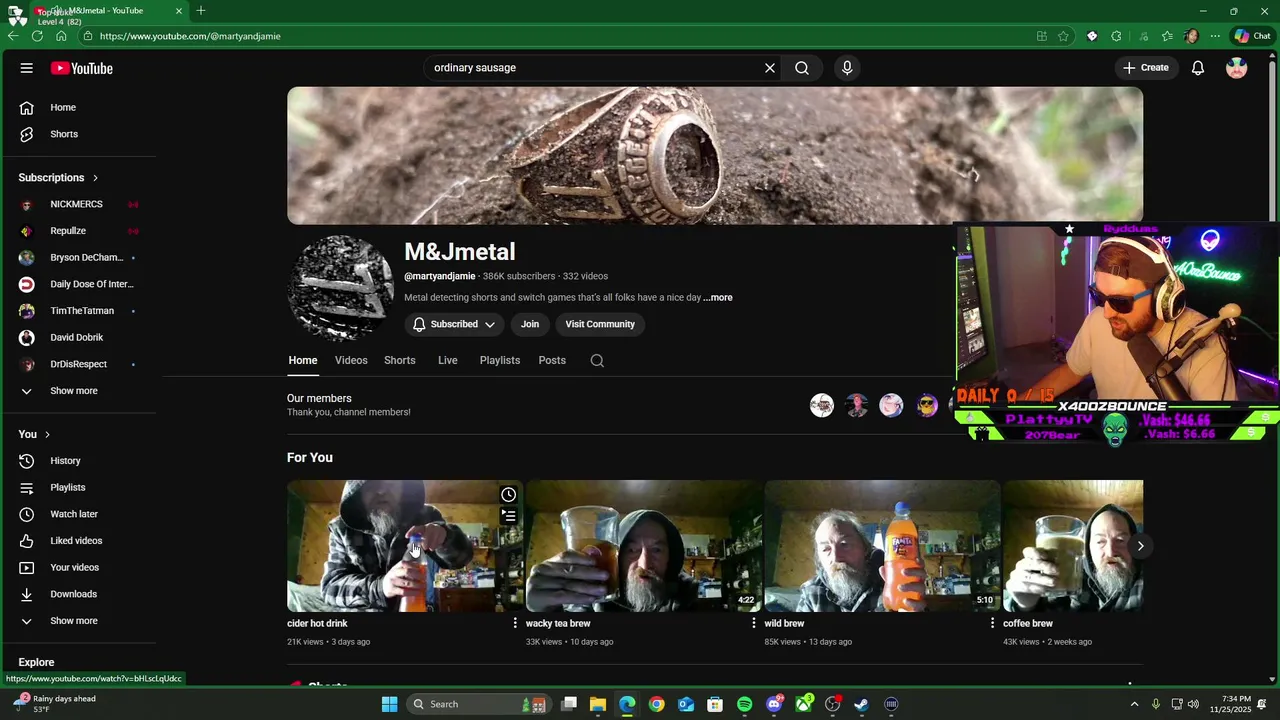Play the wacky tea brew video thumbnail

click(x=643, y=546)
